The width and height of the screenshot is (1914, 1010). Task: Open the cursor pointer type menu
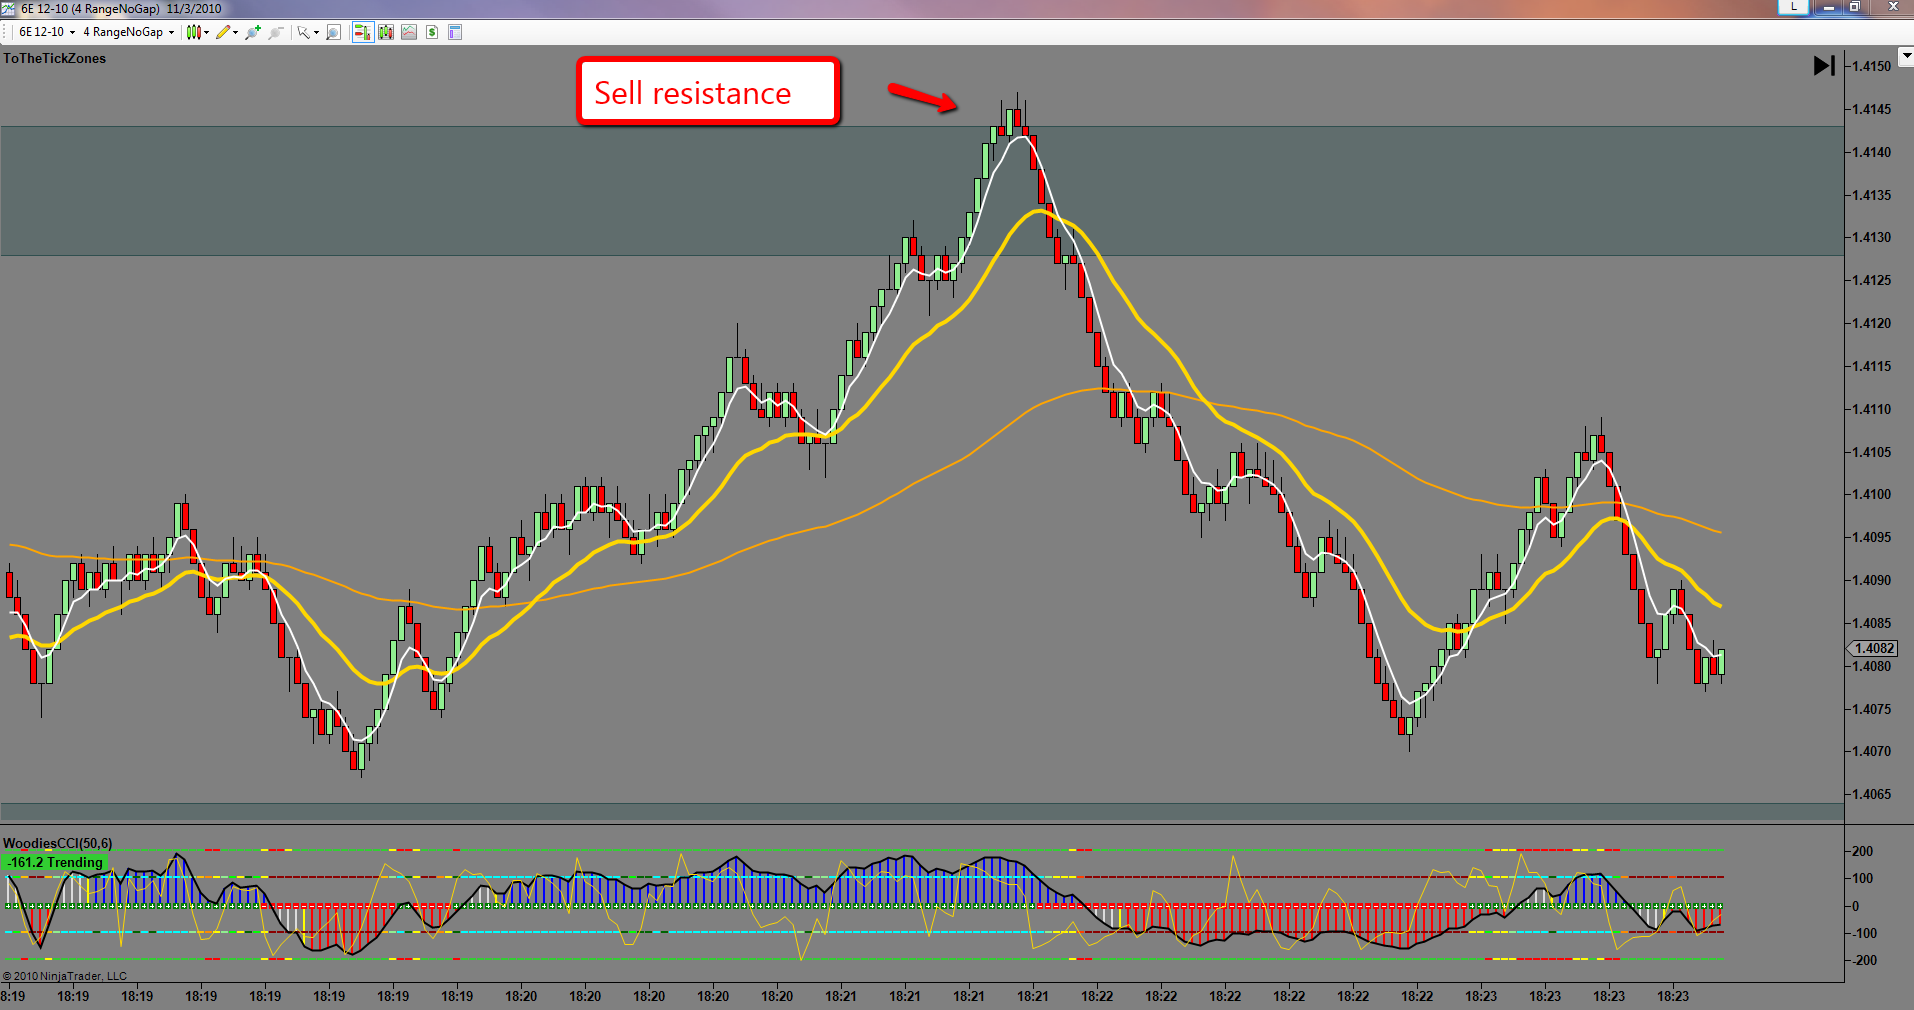pyautogui.click(x=308, y=32)
